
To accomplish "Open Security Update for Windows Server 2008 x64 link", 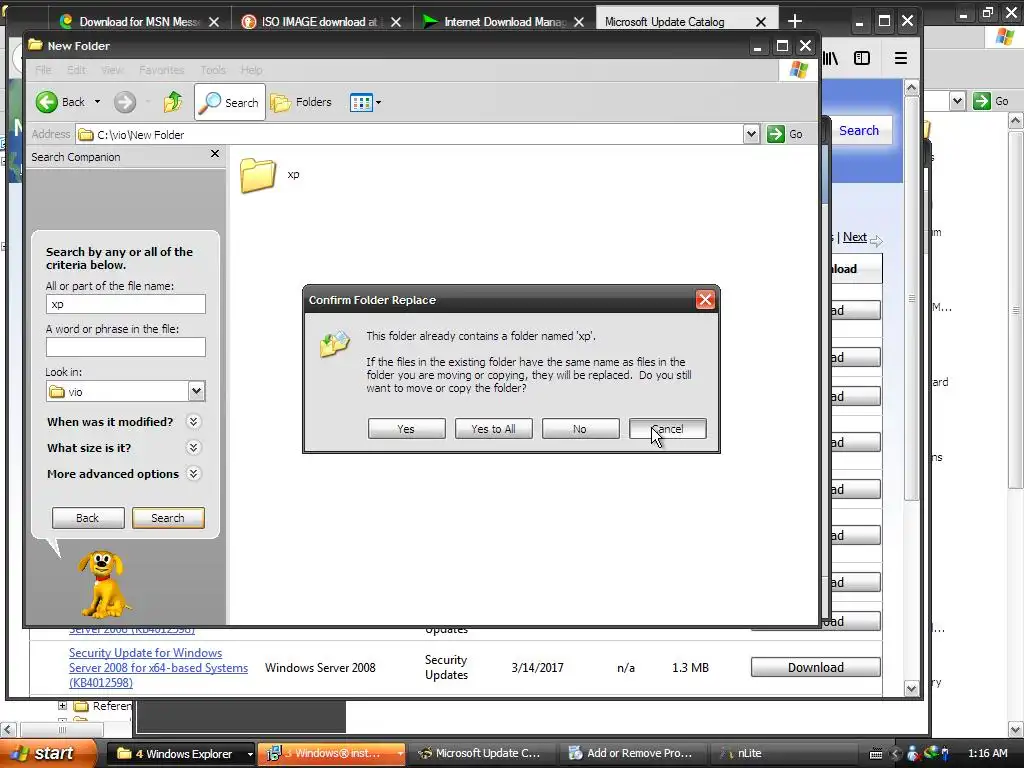I will 158,667.
